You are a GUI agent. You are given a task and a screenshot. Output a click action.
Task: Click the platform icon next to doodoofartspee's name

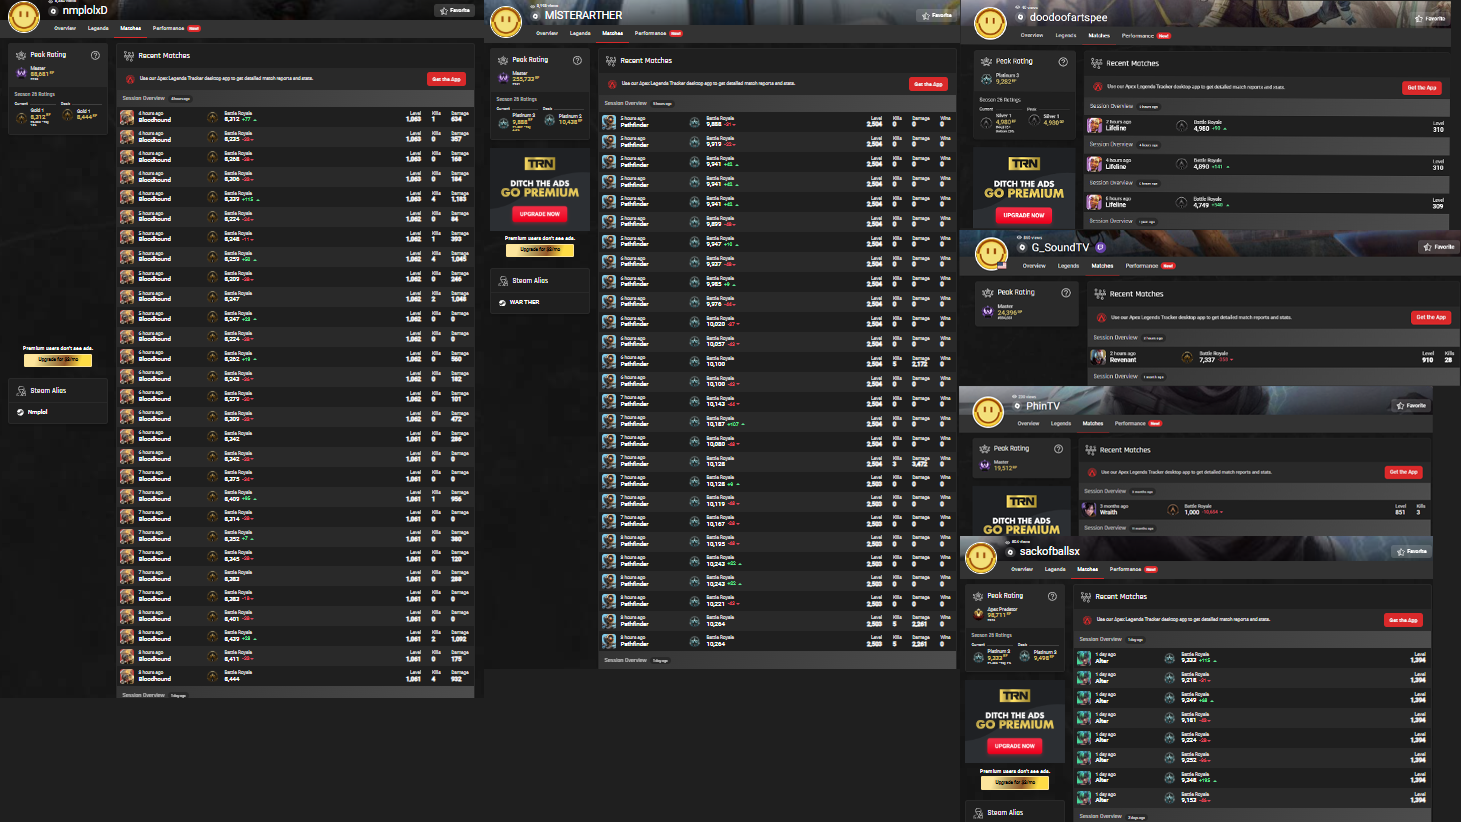coord(1021,17)
